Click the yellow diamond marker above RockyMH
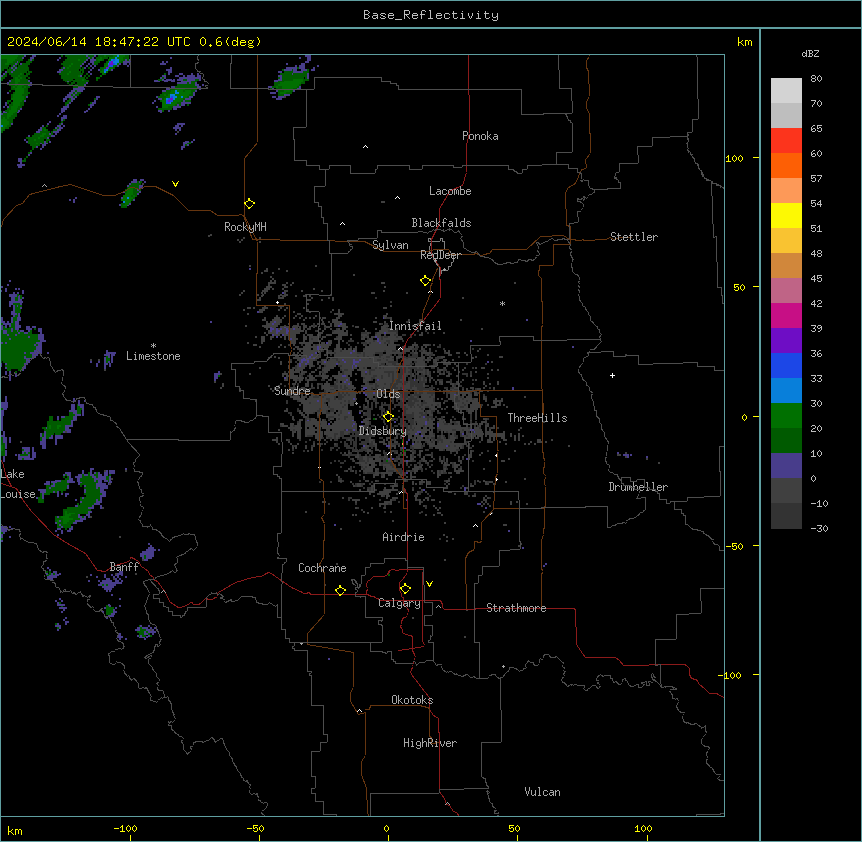Image resolution: width=862 pixels, height=842 pixels. [249, 204]
